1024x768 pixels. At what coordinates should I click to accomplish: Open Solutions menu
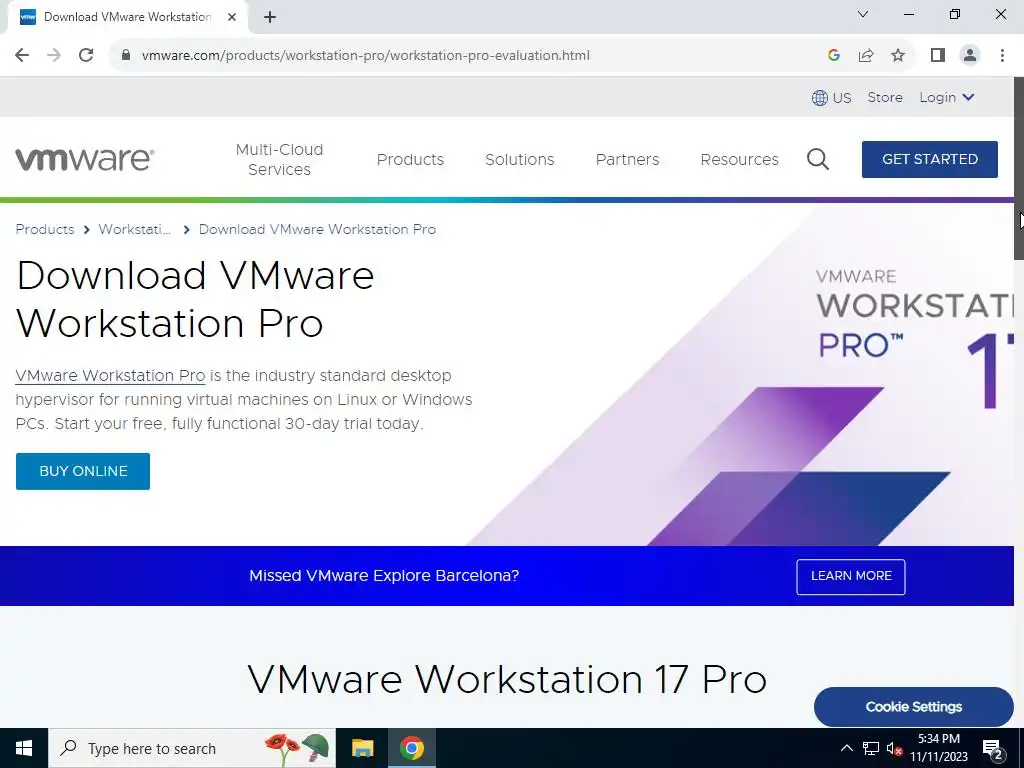(520, 159)
